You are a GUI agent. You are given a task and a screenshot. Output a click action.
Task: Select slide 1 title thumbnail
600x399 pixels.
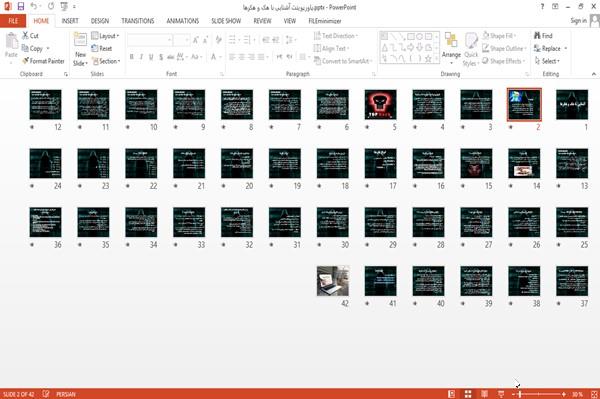click(x=572, y=104)
